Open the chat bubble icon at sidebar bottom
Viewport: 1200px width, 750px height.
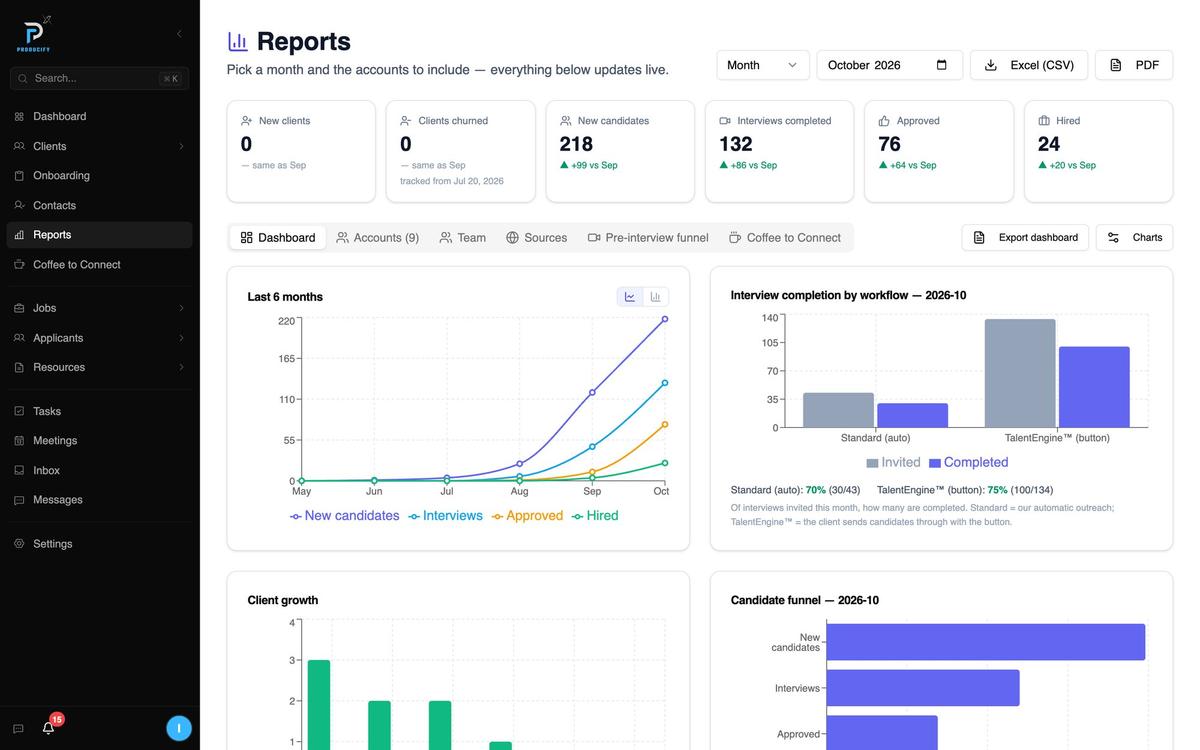(18, 729)
